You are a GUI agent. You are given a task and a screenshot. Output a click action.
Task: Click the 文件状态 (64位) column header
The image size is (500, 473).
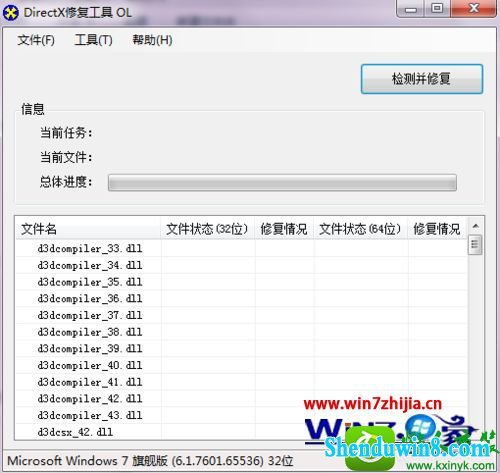click(x=361, y=229)
